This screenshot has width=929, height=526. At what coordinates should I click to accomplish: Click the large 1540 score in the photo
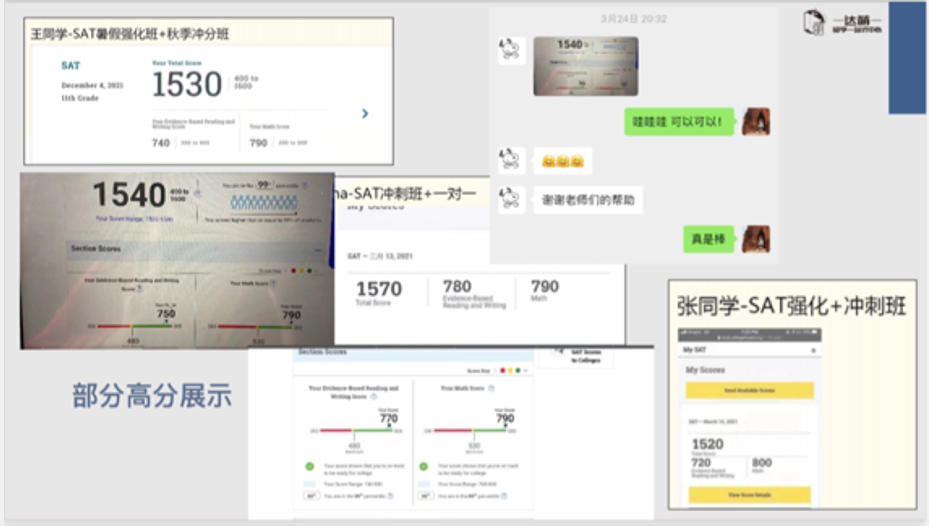pyautogui.click(x=129, y=195)
